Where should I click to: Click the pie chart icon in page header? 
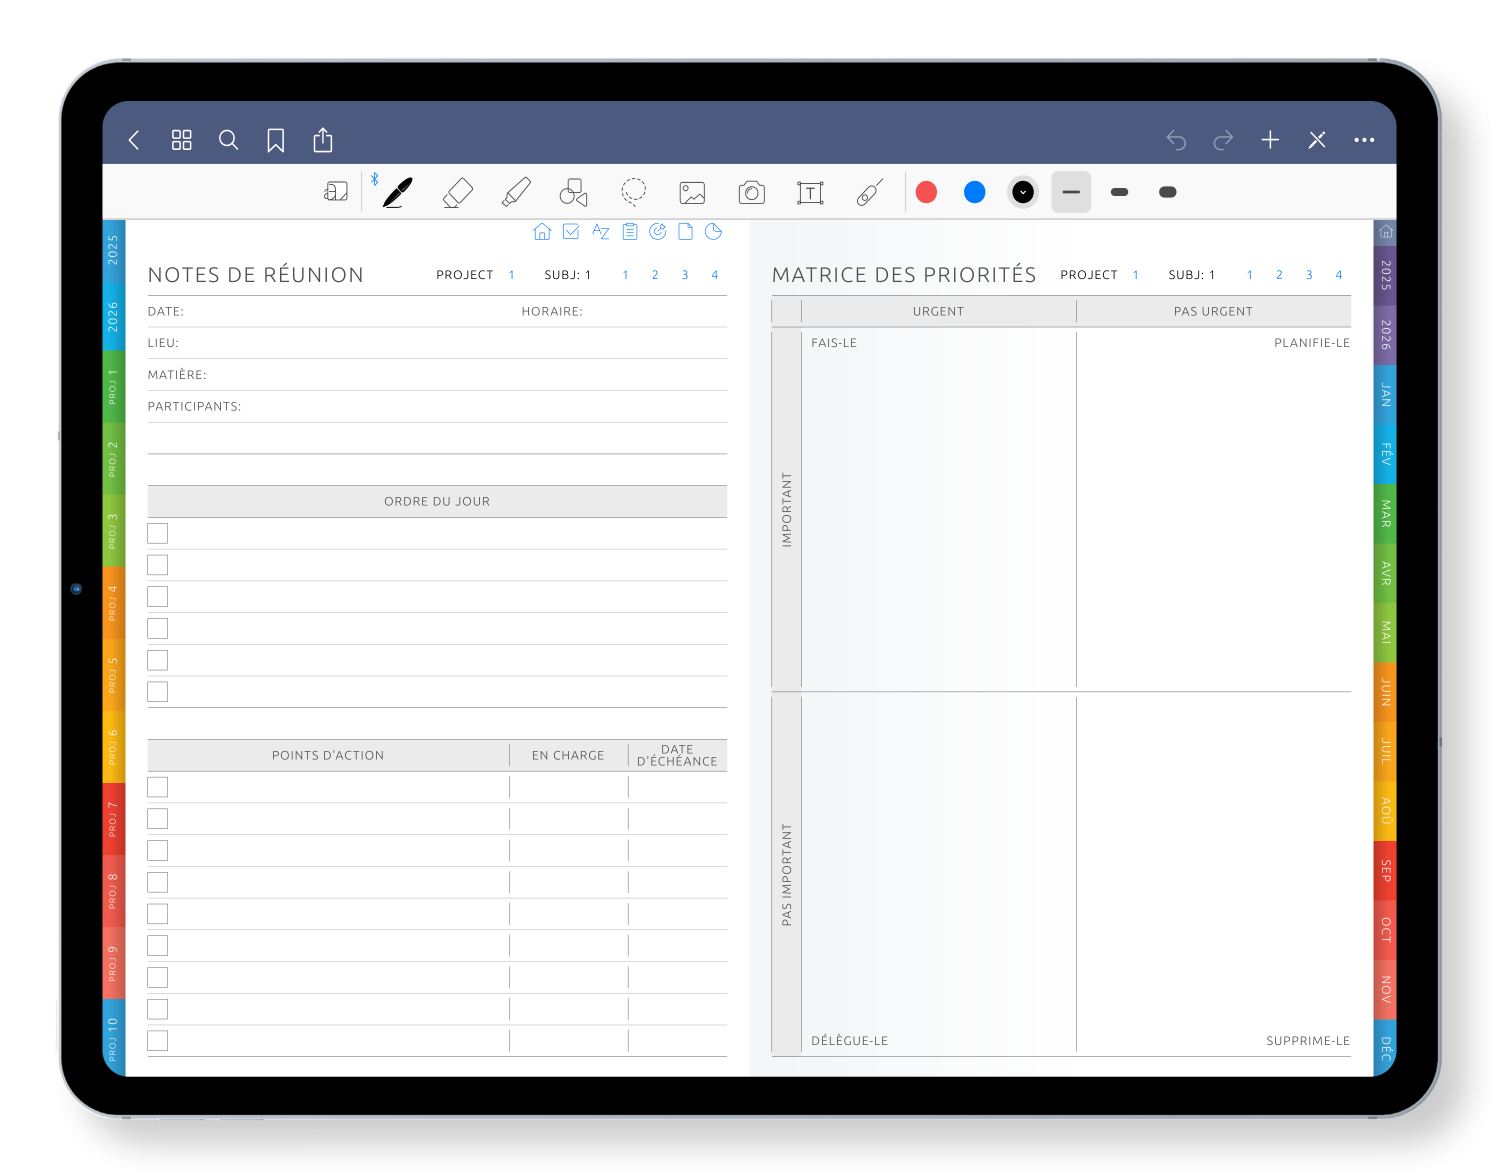pos(713,232)
